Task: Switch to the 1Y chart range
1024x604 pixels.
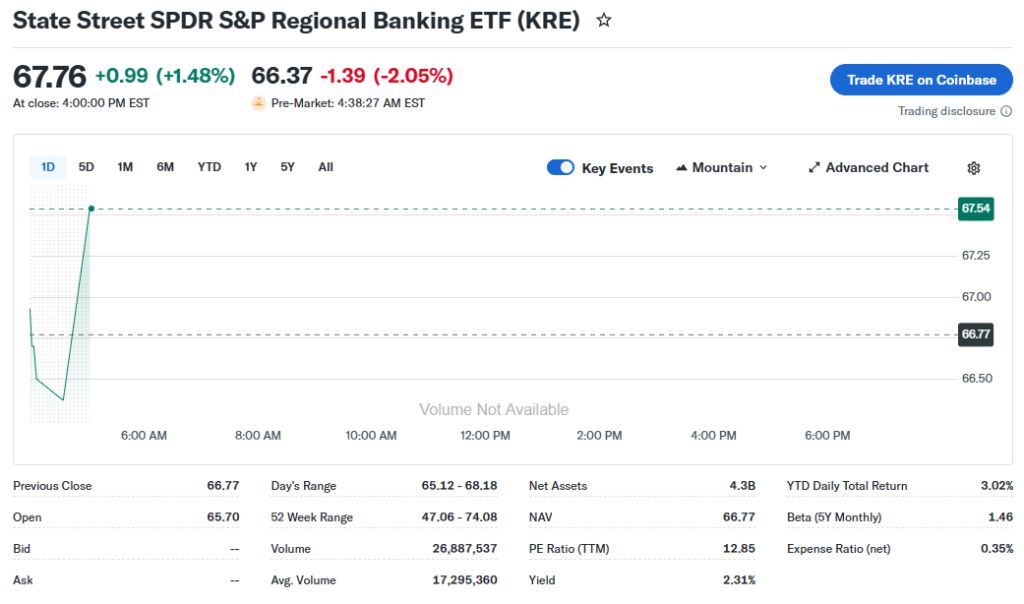Action: click(251, 167)
